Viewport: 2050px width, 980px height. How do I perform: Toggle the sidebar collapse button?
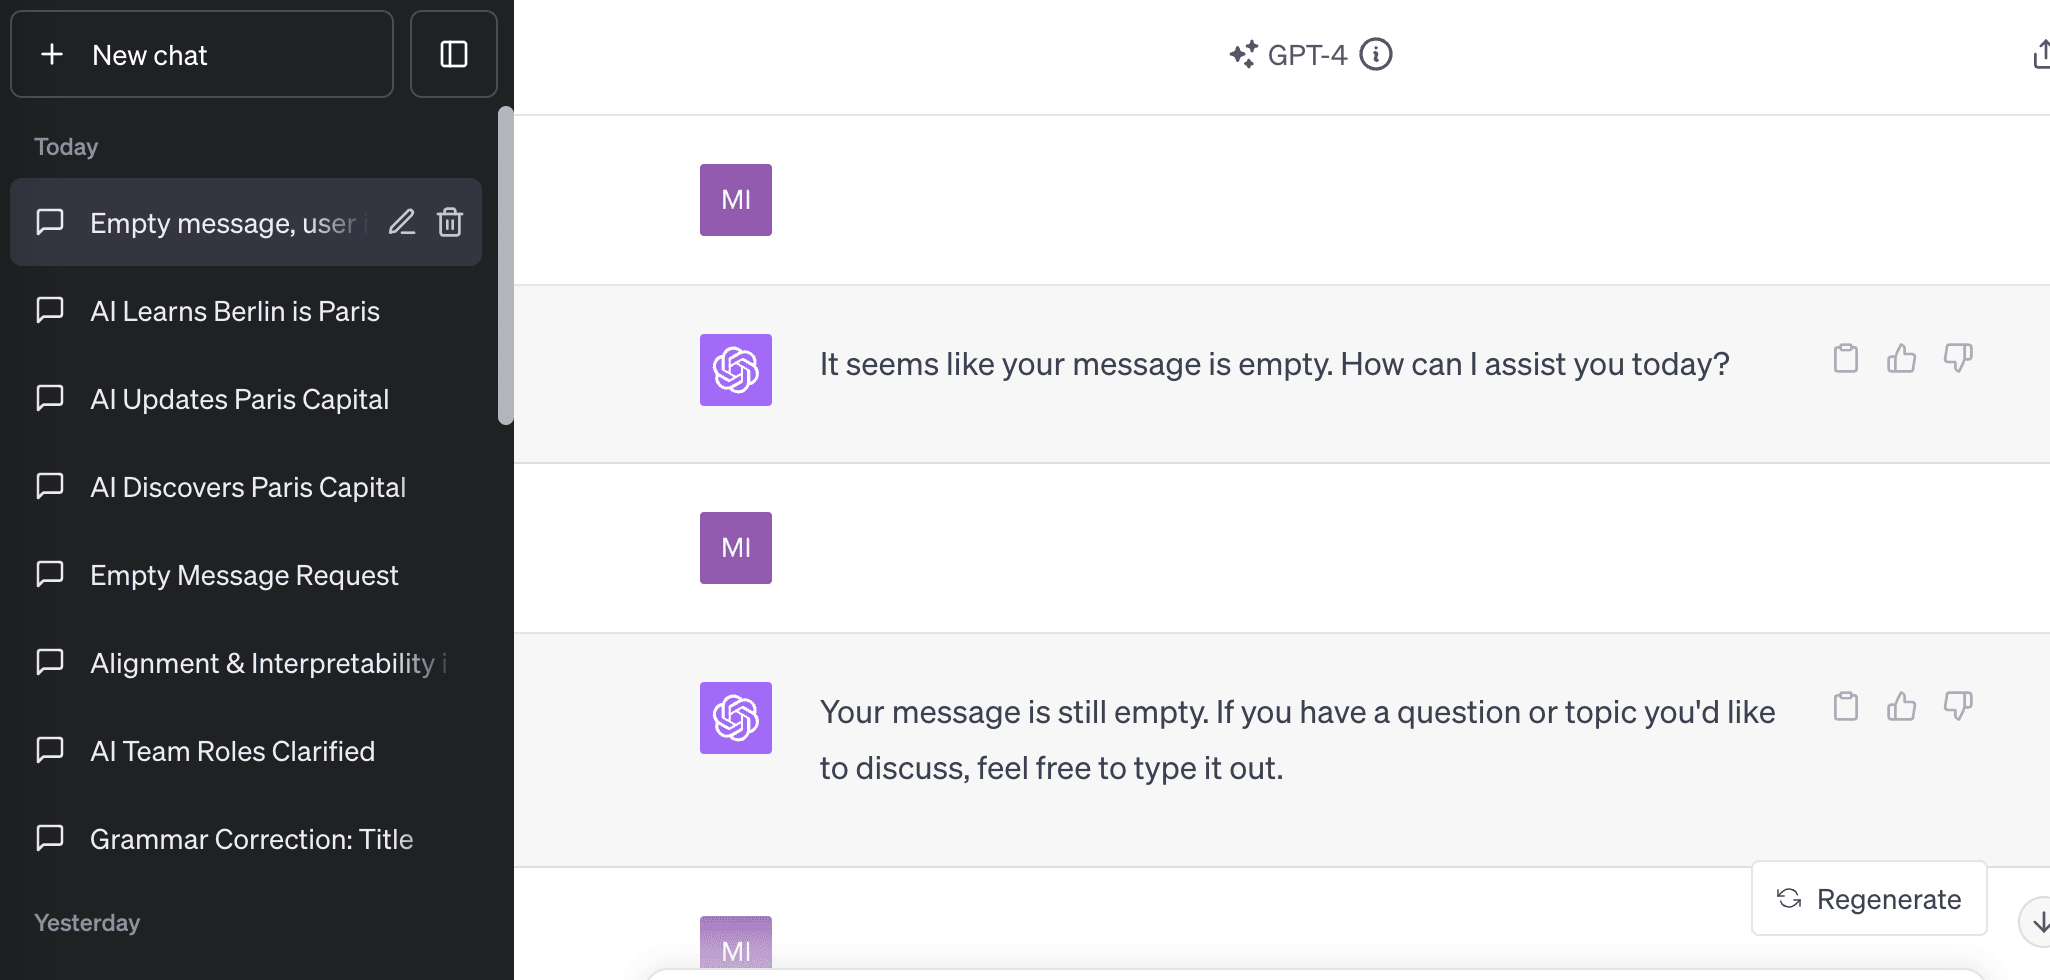click(x=454, y=54)
